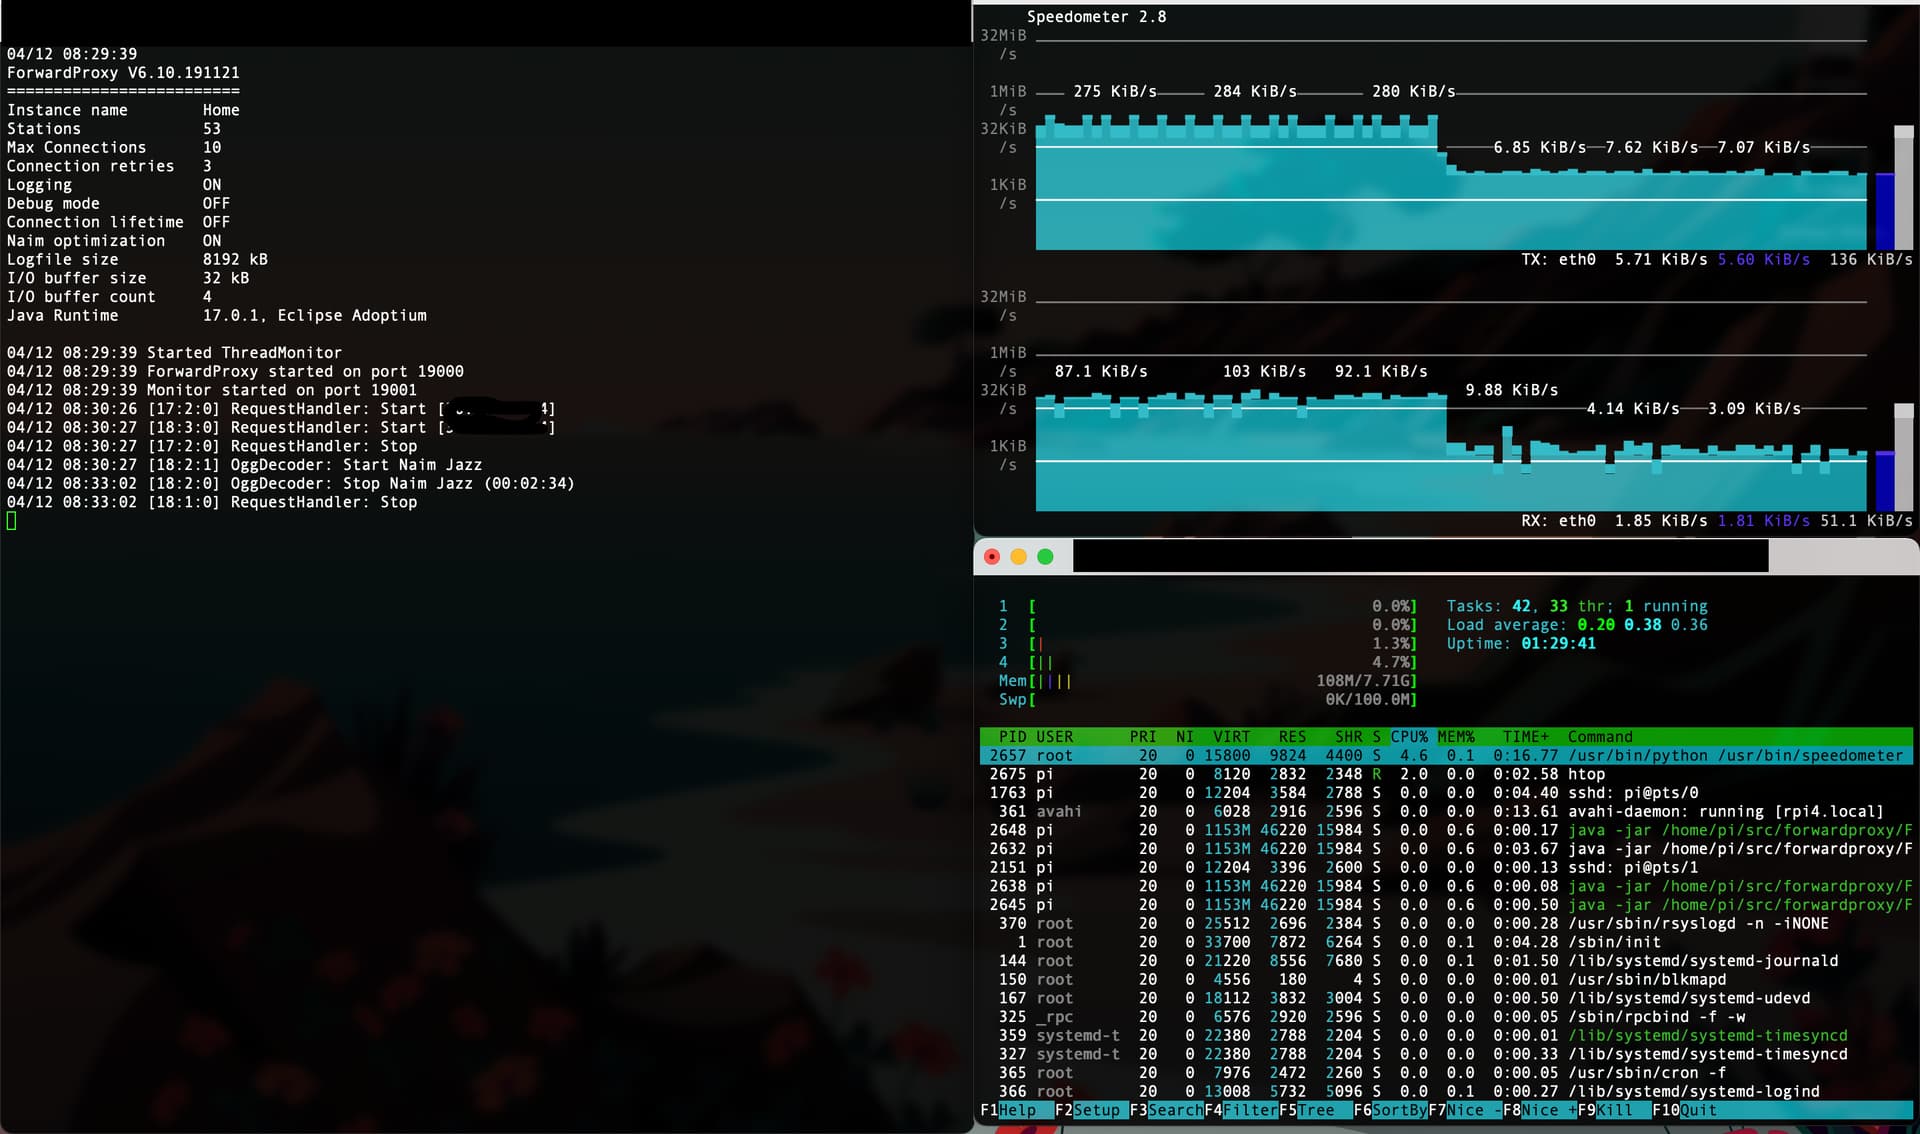Click the PID column header
The width and height of the screenshot is (1920, 1134).
[x=1012, y=737]
